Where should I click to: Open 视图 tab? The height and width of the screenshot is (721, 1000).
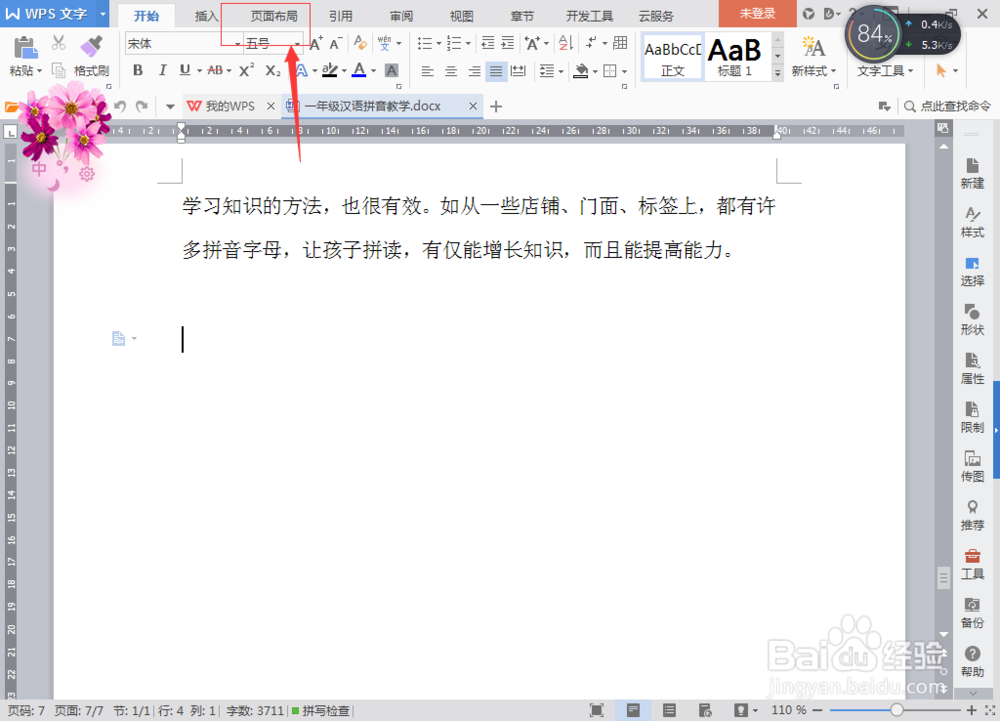[x=461, y=16]
